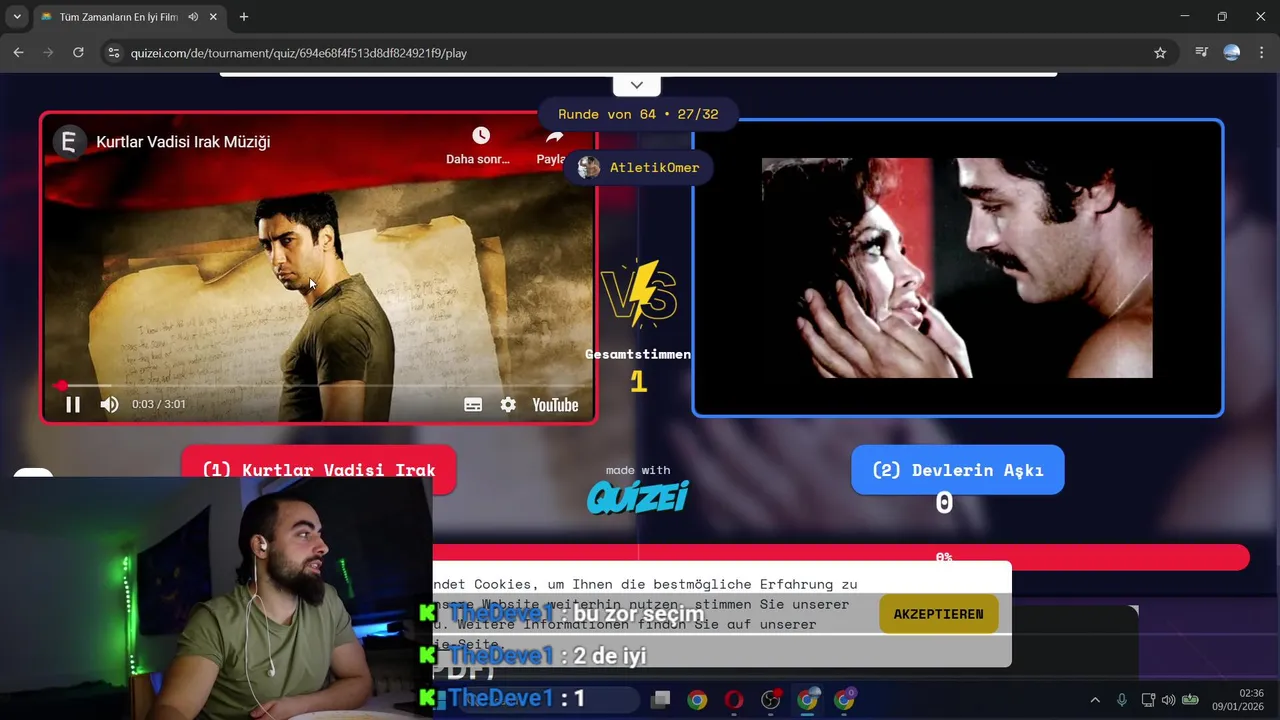This screenshot has width=1280, height=720.
Task: Open a new browser tab
Action: tap(244, 17)
